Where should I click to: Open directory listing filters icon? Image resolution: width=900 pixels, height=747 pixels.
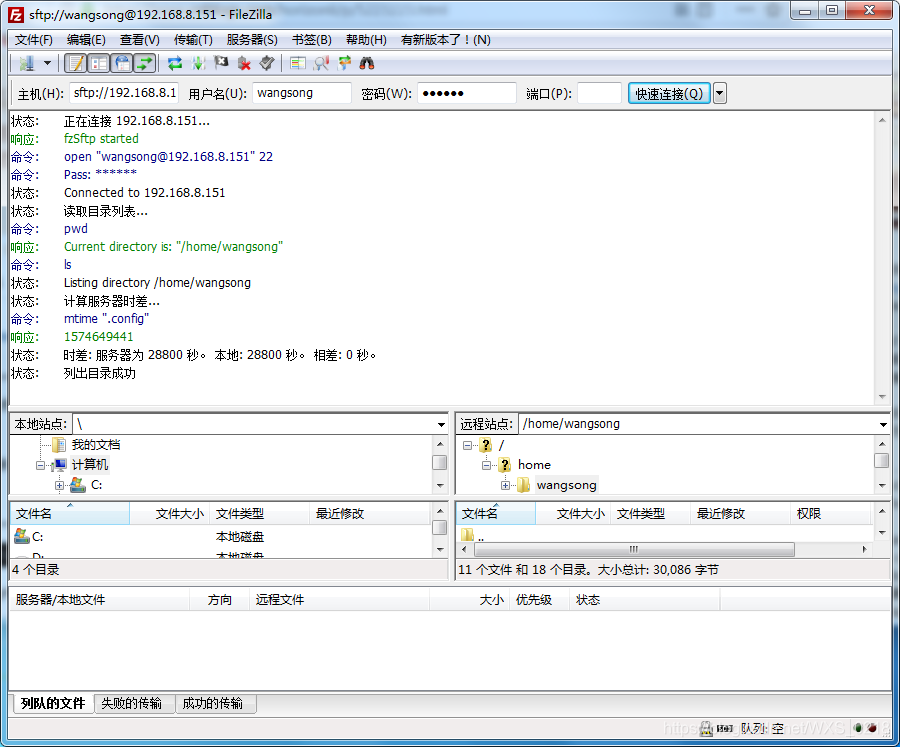298,63
